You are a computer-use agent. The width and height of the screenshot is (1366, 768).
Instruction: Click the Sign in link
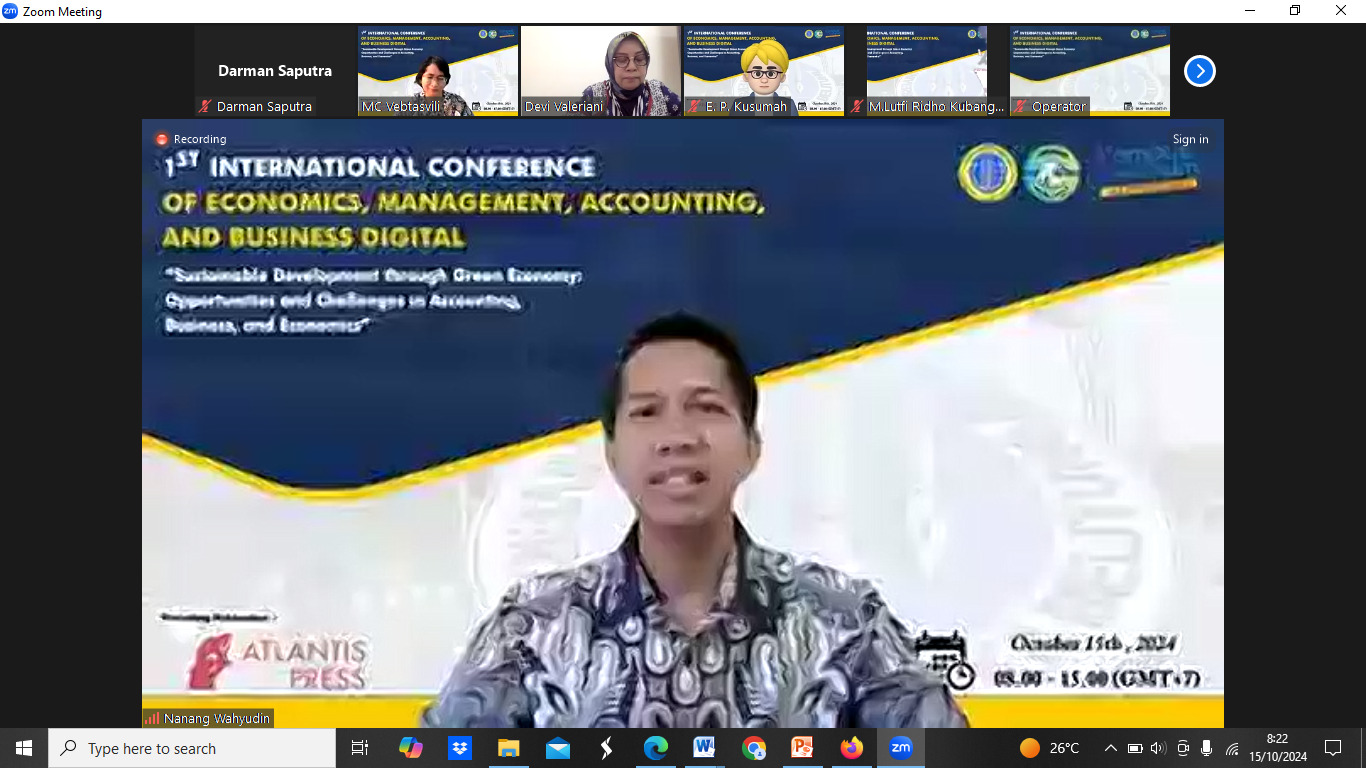pyautogui.click(x=1190, y=139)
